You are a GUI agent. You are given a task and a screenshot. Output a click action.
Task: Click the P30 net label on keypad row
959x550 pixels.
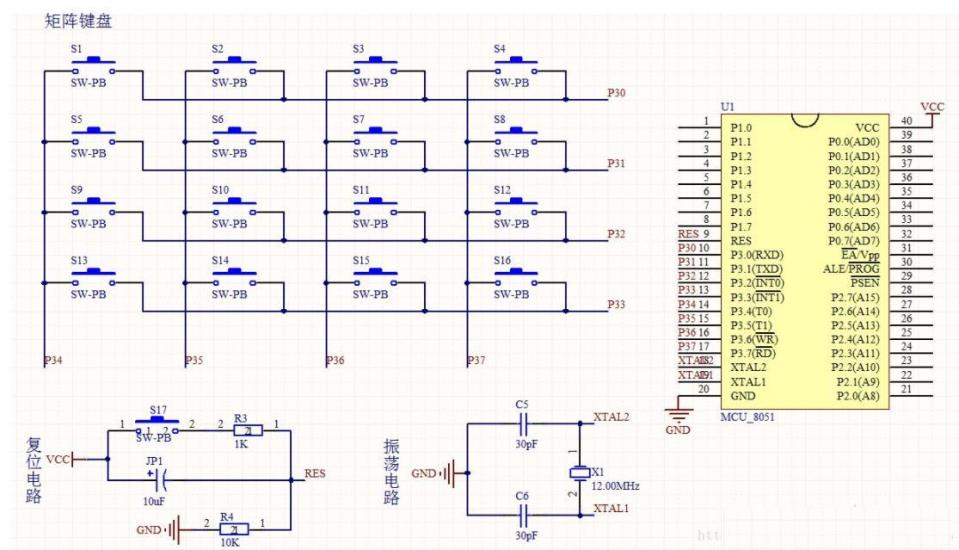pyautogui.click(x=616, y=93)
